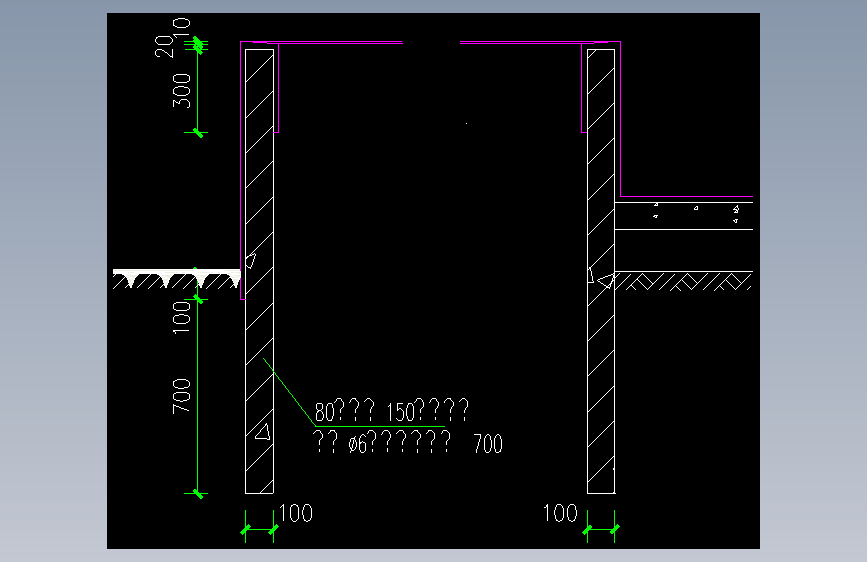Select the "700" following the ø6 annotation

point(488,444)
